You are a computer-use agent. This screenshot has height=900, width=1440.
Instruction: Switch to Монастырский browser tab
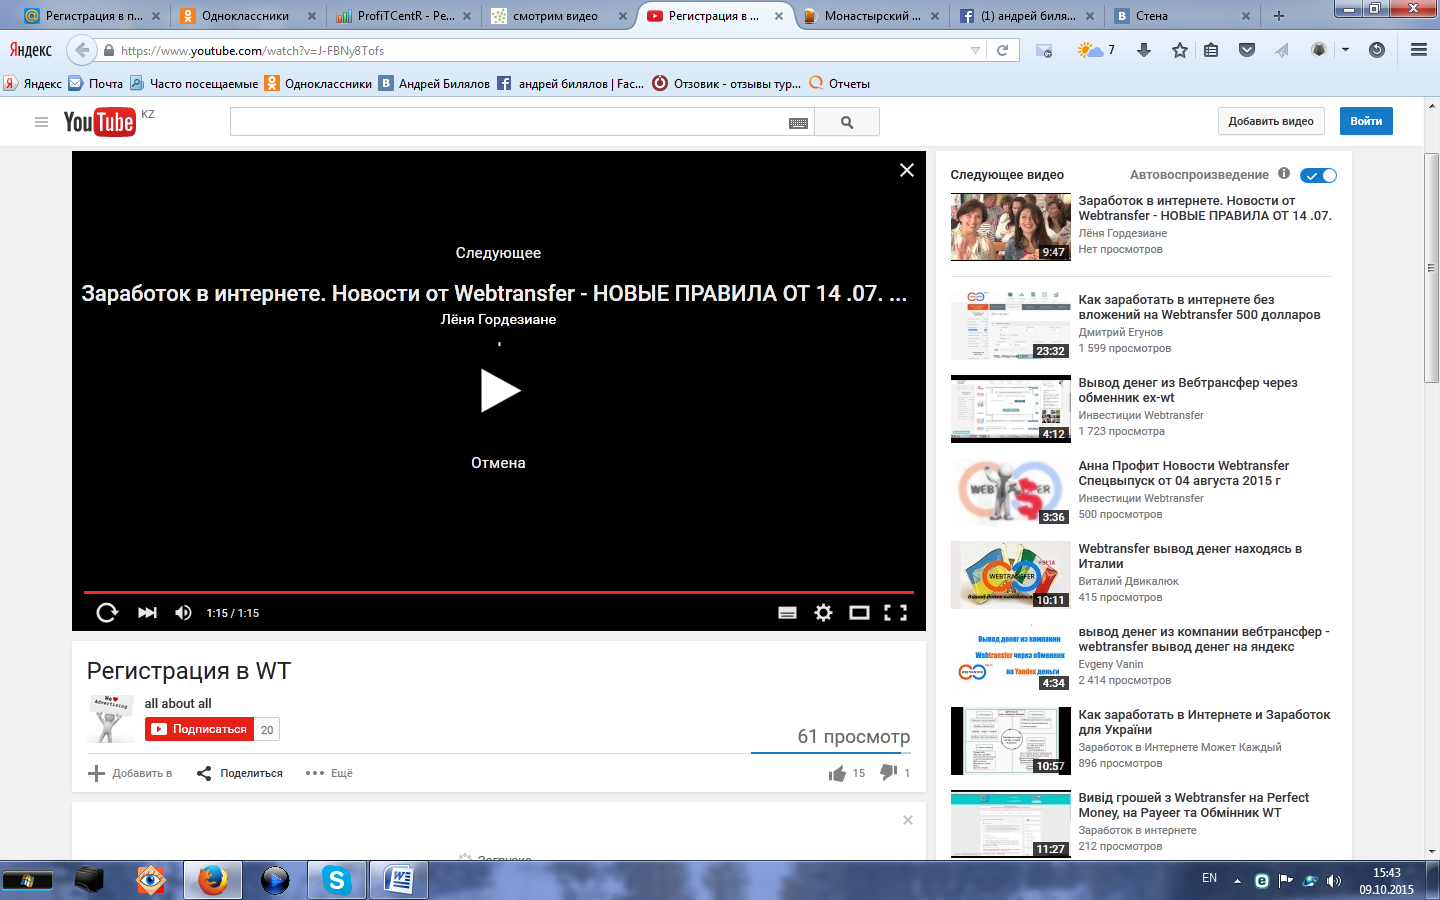[872, 16]
